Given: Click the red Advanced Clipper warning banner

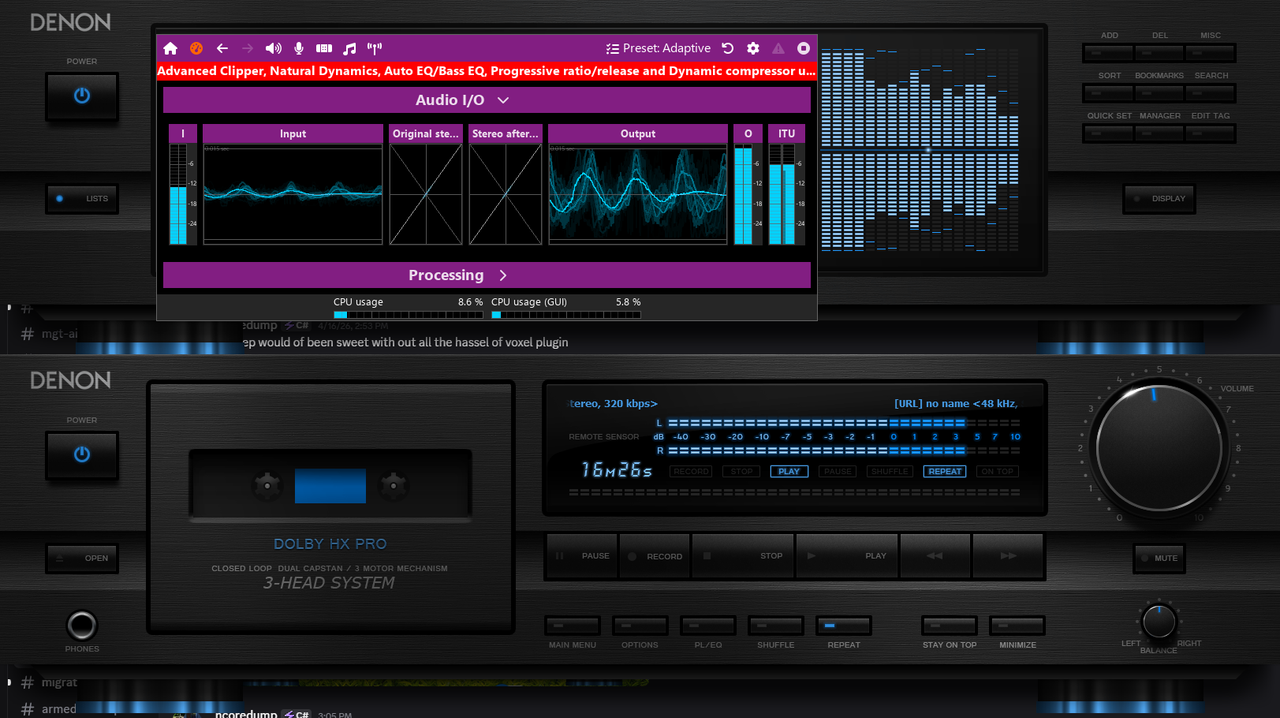Looking at the screenshot, I should 487,71.
